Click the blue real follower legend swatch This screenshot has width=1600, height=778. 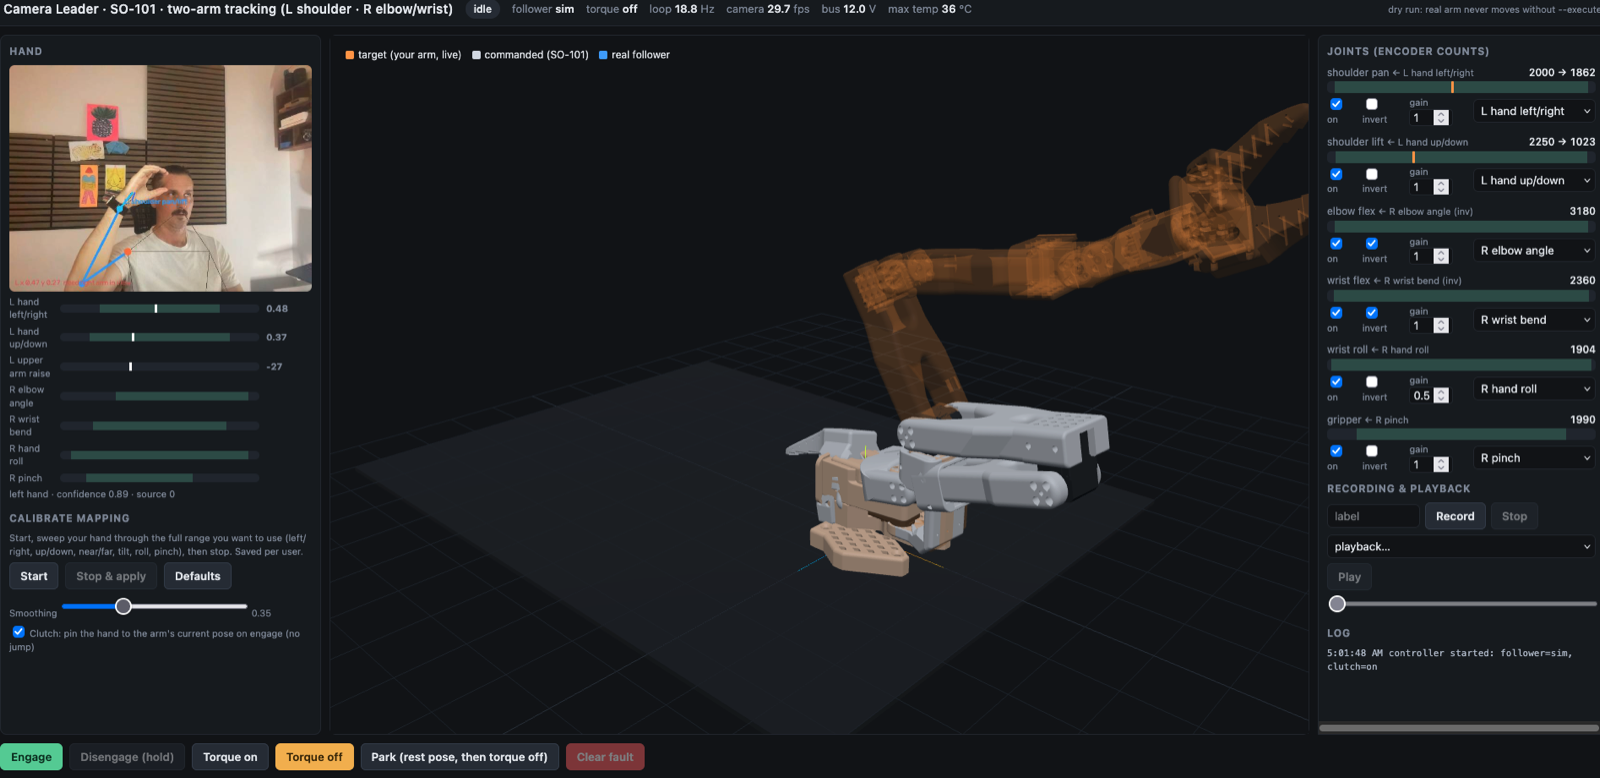[x=603, y=55]
